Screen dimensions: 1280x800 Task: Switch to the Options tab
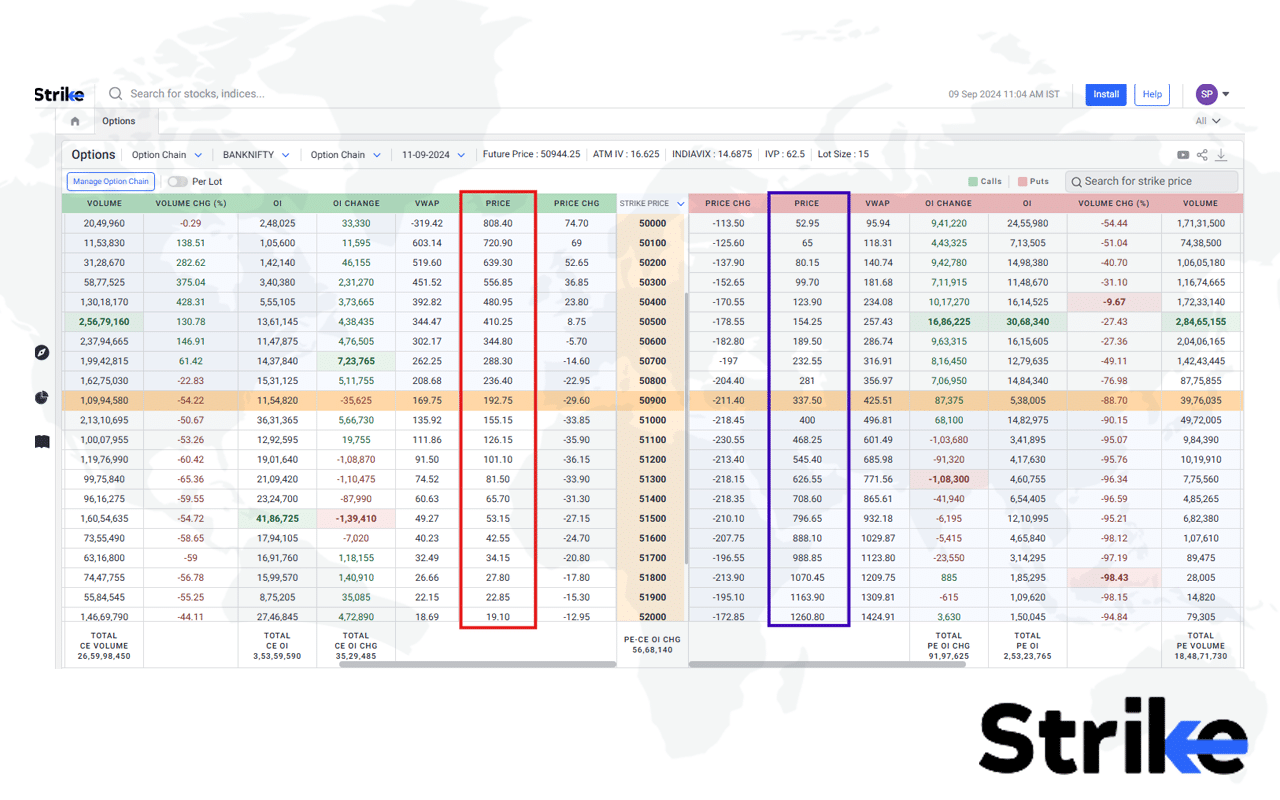[x=120, y=120]
